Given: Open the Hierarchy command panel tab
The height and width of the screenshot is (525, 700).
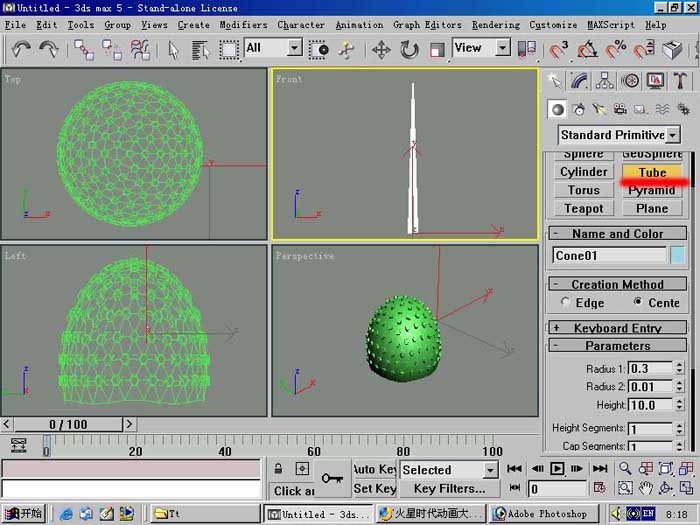Looking at the screenshot, I should coord(604,81).
